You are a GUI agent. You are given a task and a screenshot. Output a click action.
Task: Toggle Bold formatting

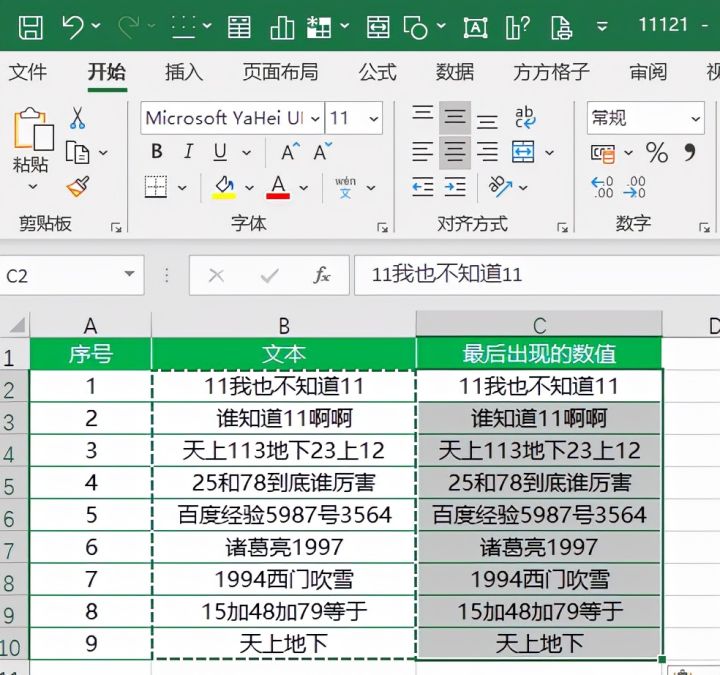click(x=157, y=152)
